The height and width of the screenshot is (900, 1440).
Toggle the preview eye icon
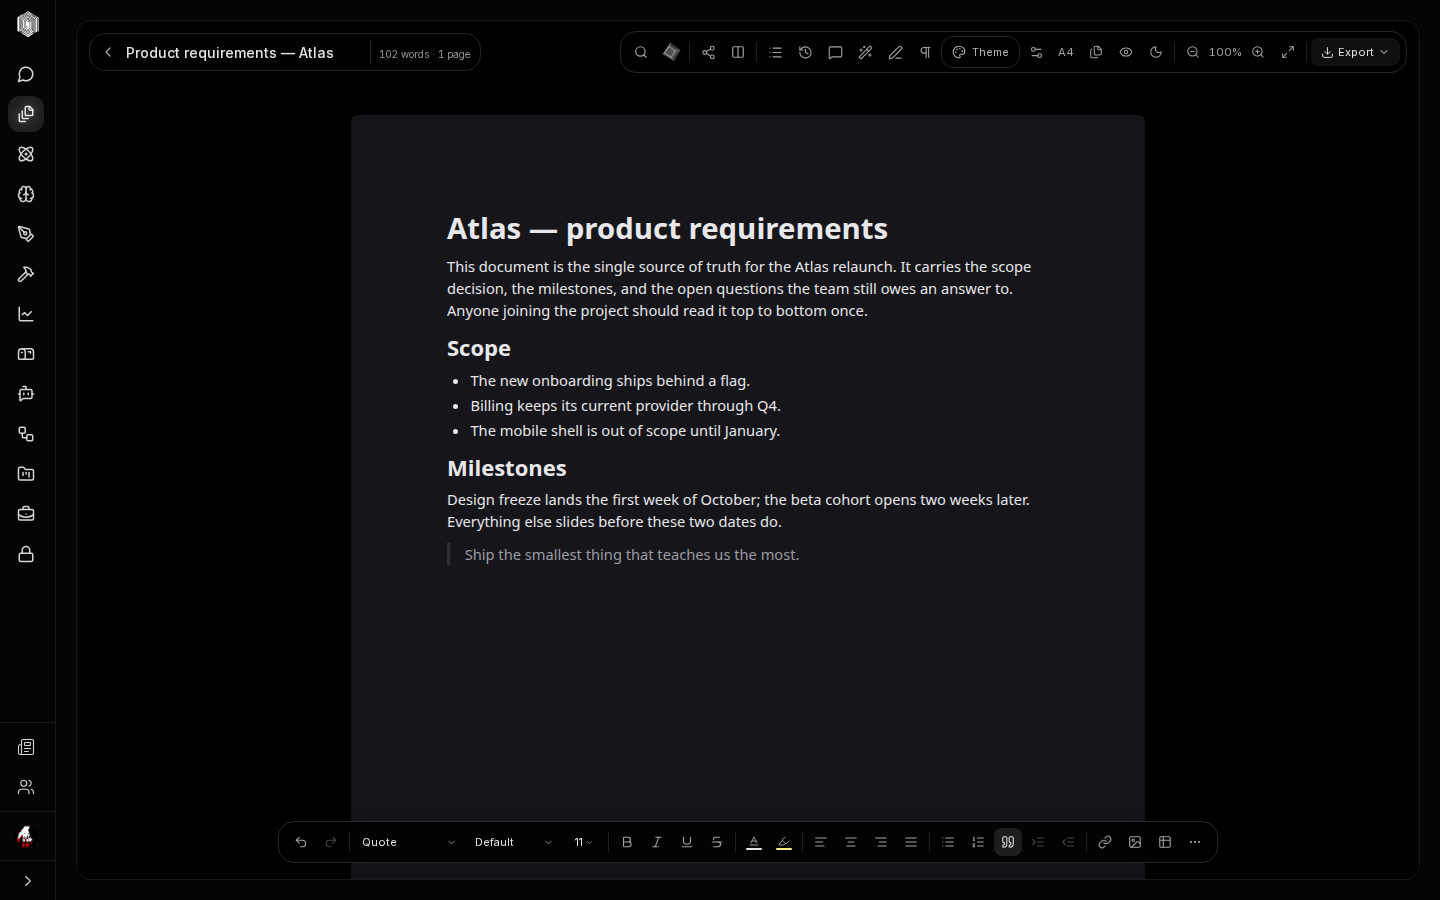click(x=1126, y=52)
